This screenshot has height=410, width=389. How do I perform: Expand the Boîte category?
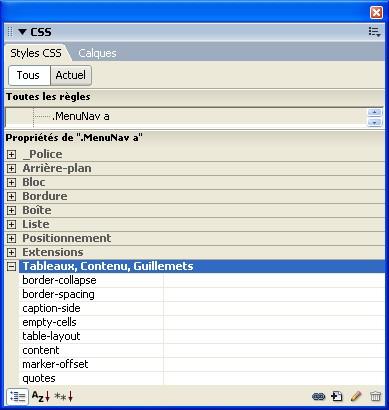(11, 210)
